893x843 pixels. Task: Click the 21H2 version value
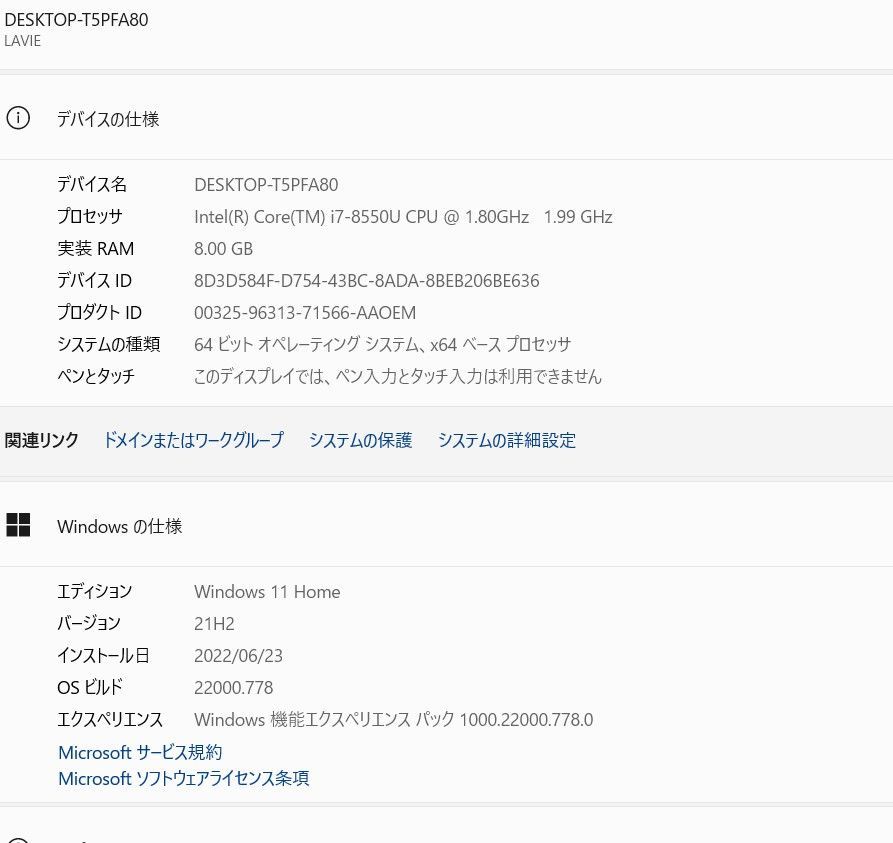(214, 623)
